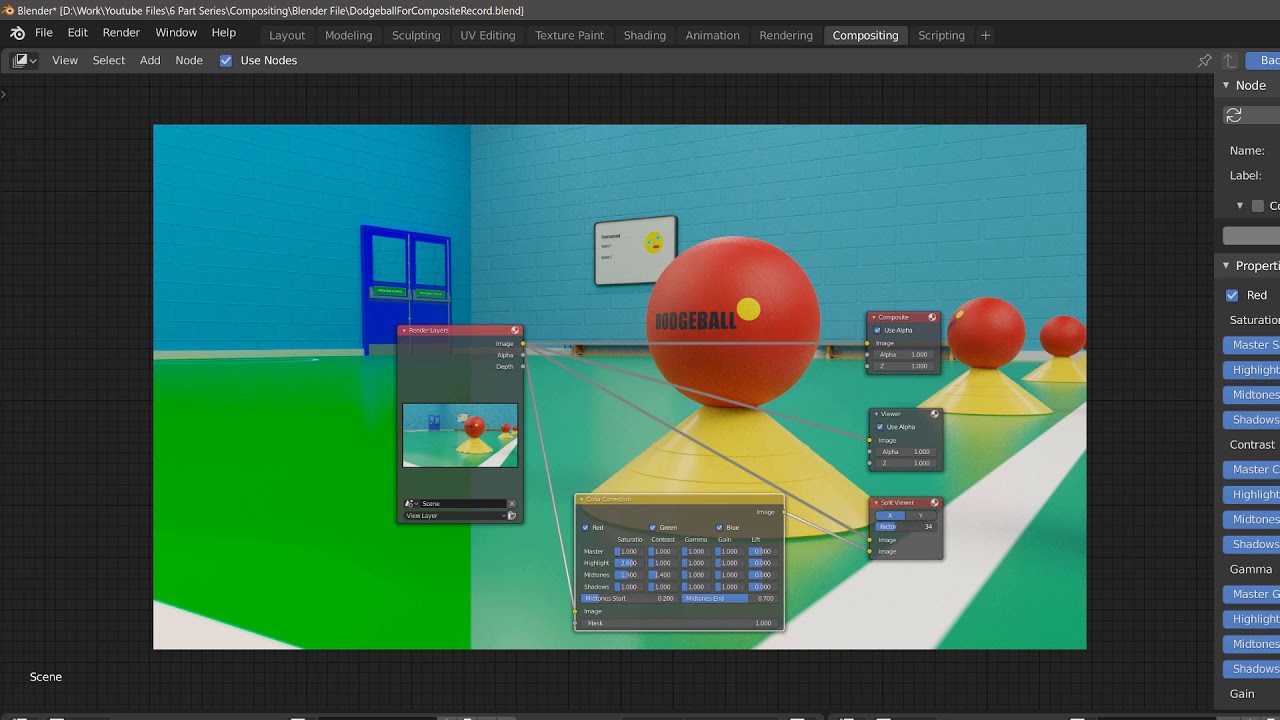Toggle Use Alpha on the Composite node
Image resolution: width=1280 pixels, height=720 pixels.
878,330
